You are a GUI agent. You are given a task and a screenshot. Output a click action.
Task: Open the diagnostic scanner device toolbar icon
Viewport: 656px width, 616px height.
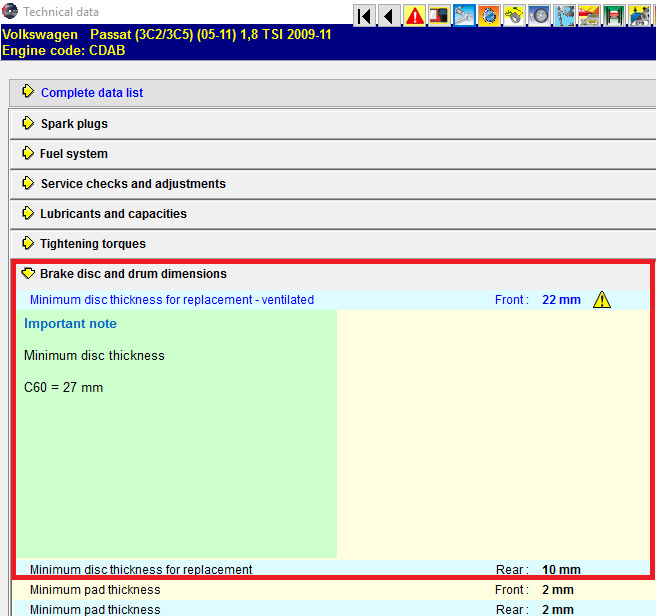(x=439, y=16)
